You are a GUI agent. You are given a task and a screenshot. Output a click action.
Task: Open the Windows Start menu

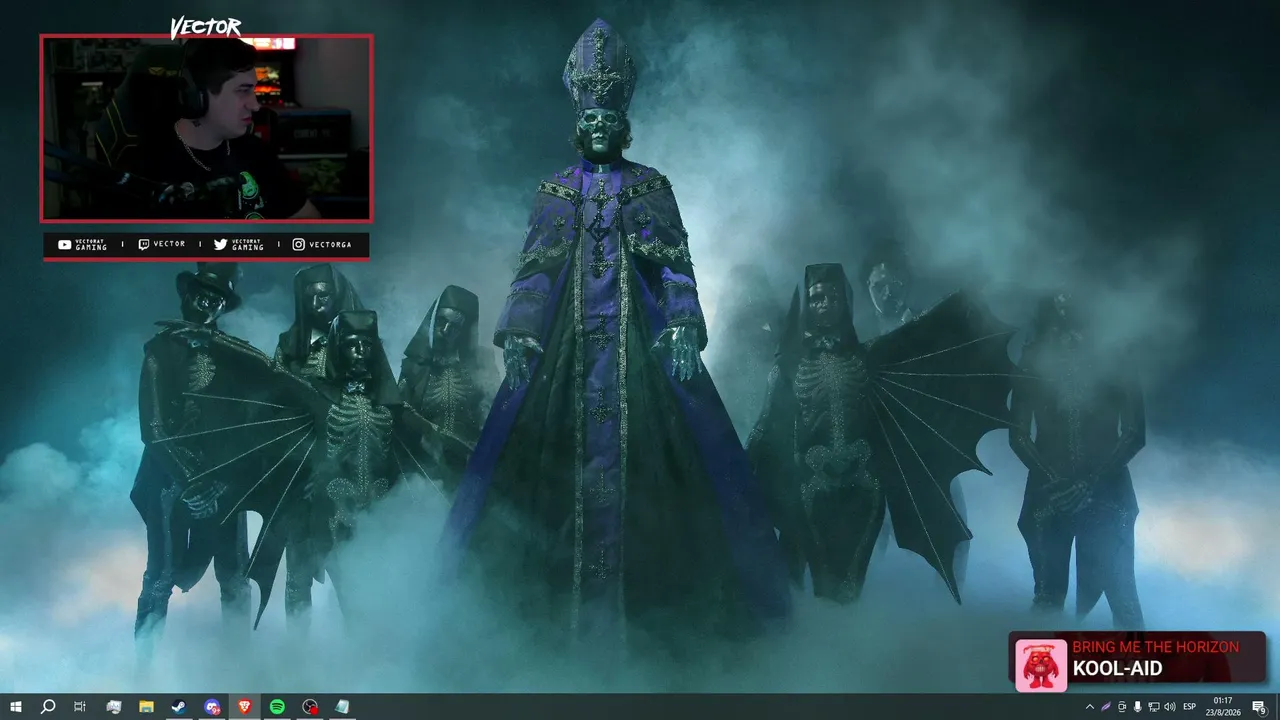pos(16,707)
